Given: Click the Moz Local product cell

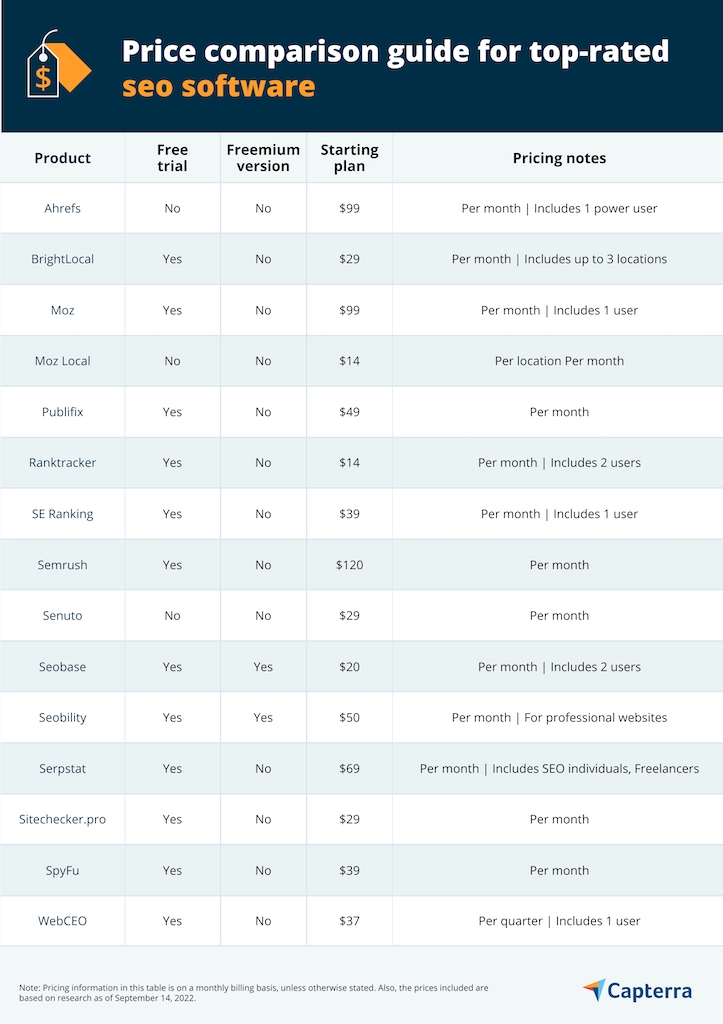Looking at the screenshot, I should (x=62, y=361).
